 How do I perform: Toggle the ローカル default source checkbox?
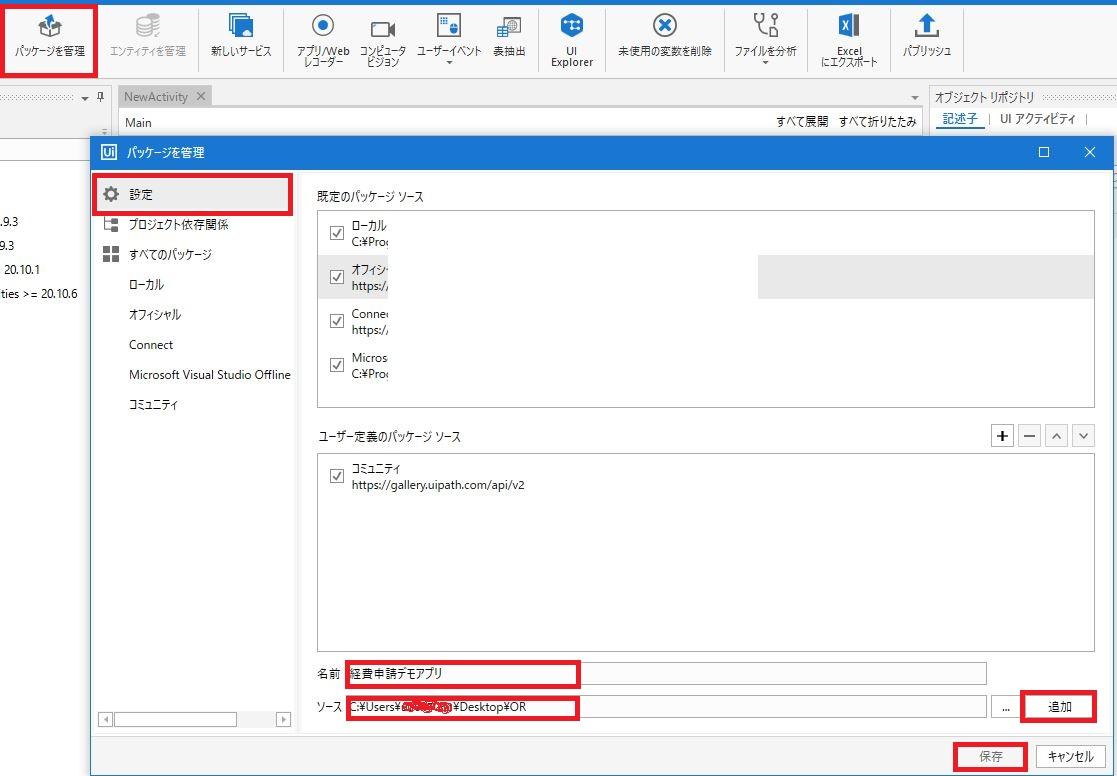(x=337, y=233)
